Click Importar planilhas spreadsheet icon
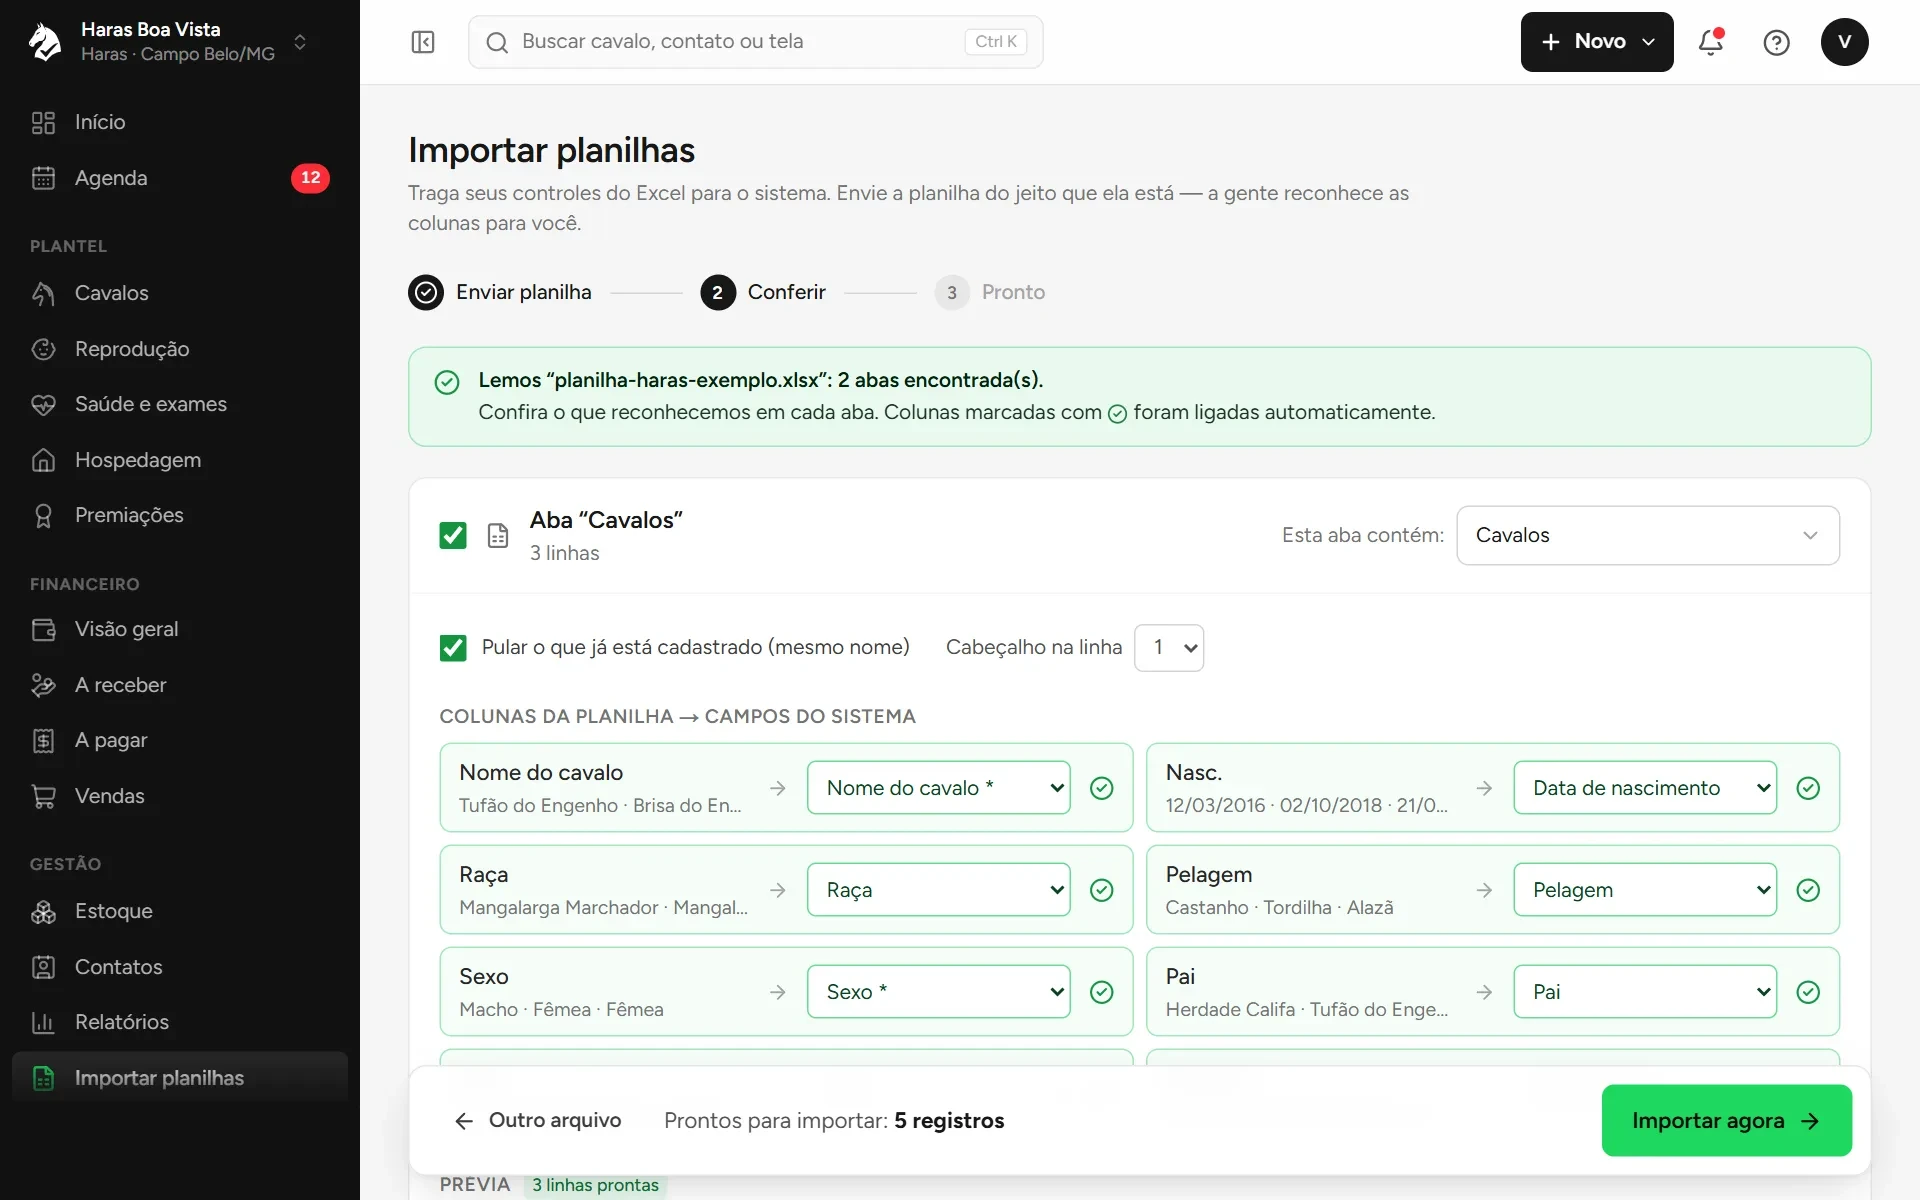Image resolution: width=1920 pixels, height=1200 pixels. [x=43, y=1078]
